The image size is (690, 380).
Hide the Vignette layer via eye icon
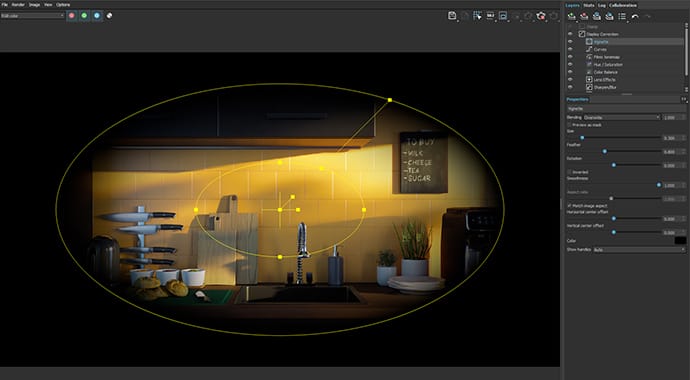(570, 41)
